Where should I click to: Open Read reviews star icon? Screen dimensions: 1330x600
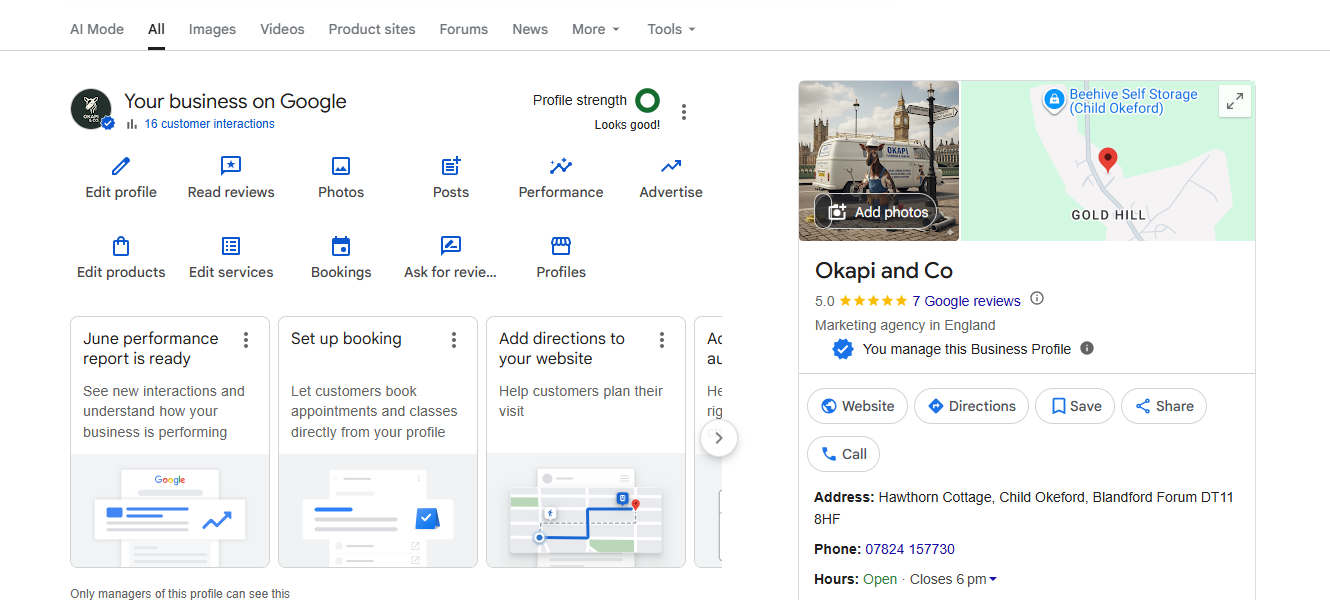point(231,166)
